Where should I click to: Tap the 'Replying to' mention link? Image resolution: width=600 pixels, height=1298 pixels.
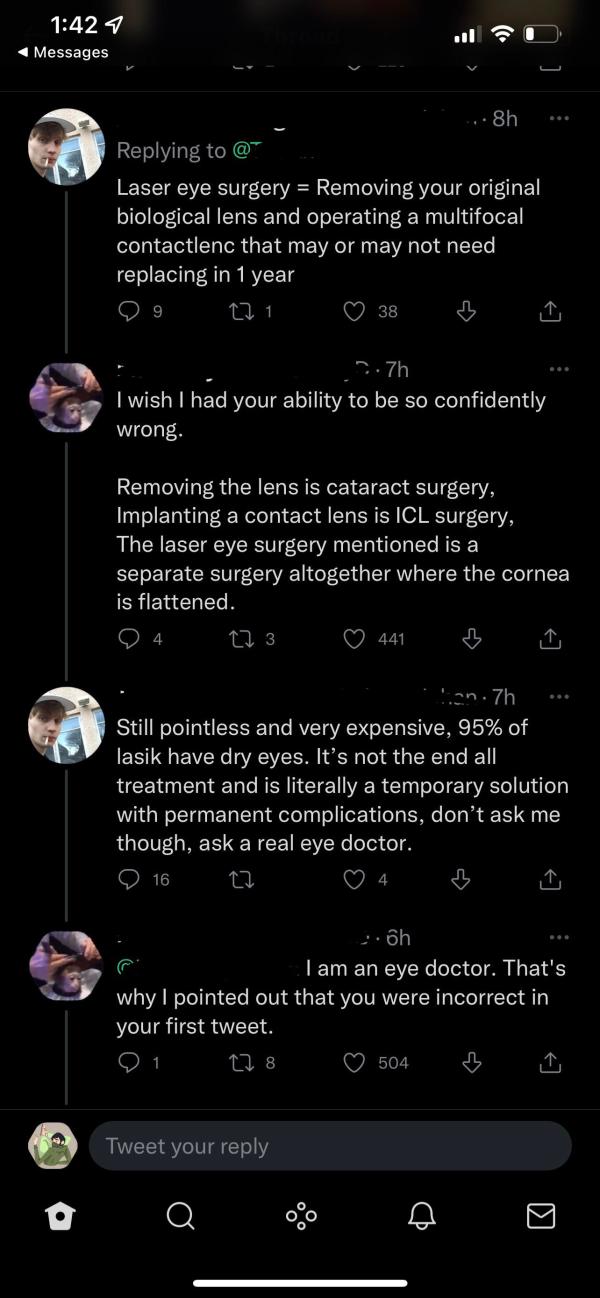click(275, 150)
